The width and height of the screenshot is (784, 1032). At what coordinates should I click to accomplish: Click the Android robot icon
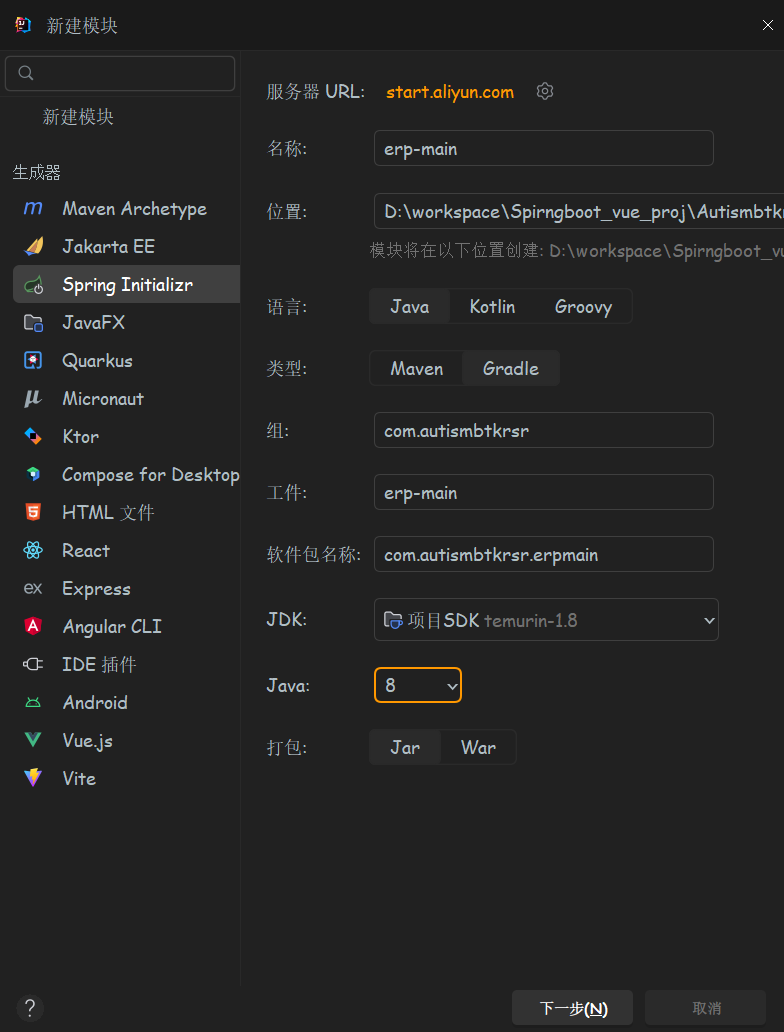(x=33, y=702)
